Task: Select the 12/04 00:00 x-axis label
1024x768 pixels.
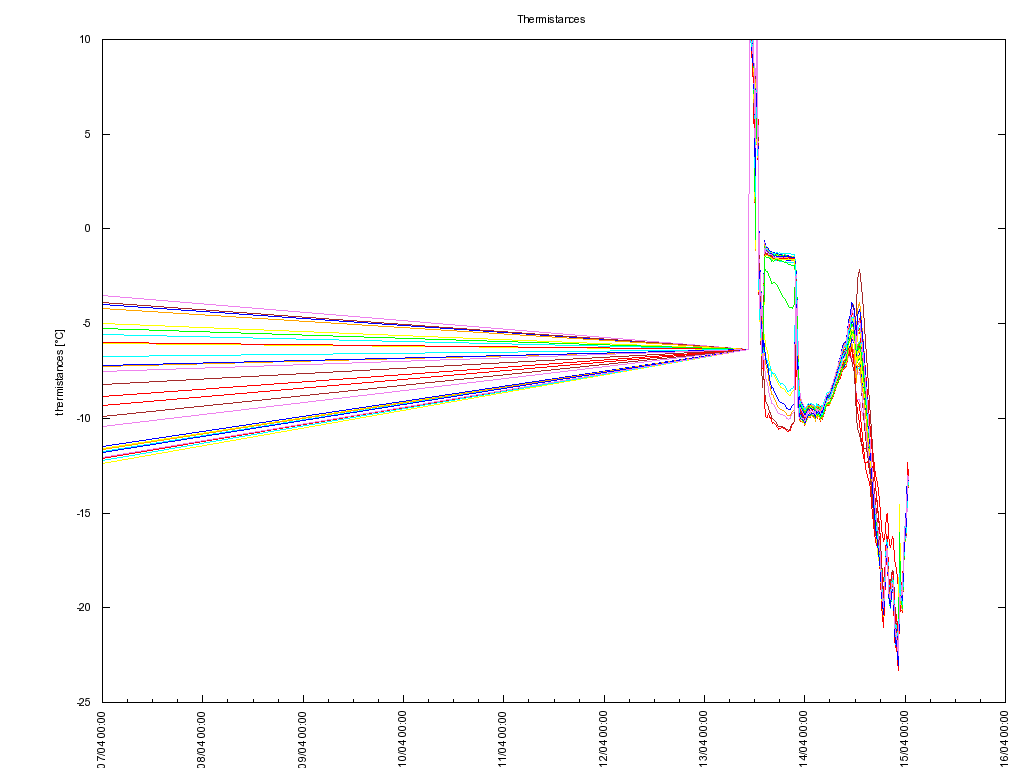Action: (x=604, y=738)
